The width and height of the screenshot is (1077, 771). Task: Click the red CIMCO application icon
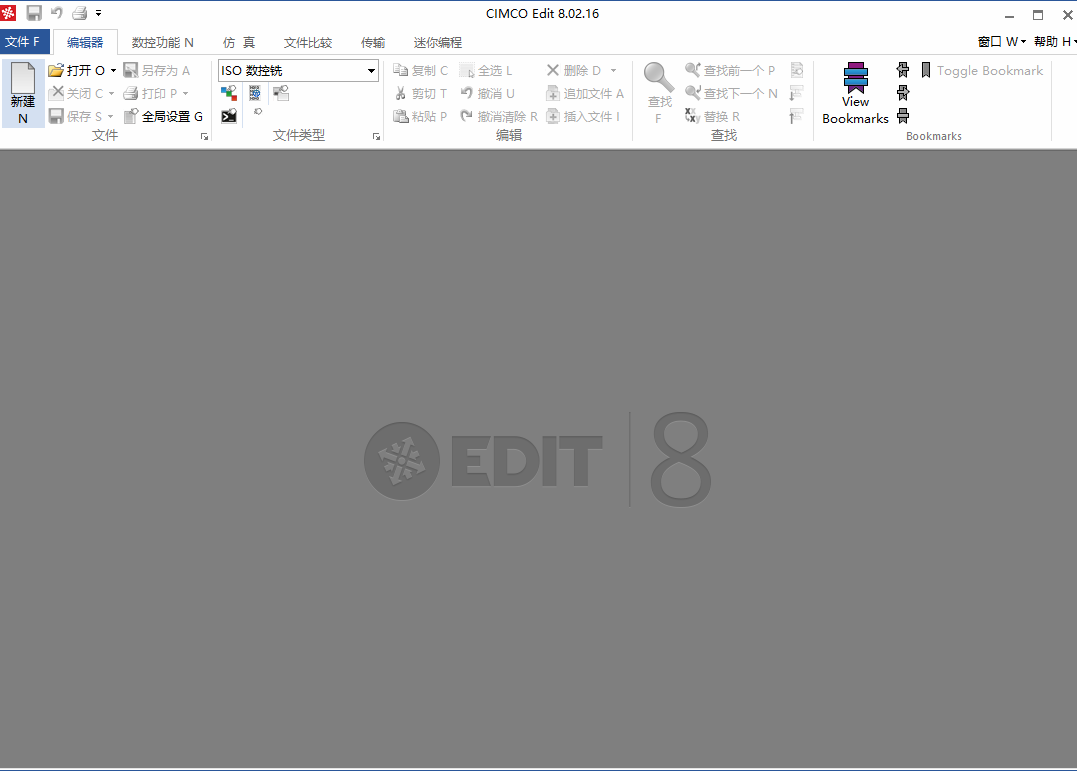[x=8, y=12]
